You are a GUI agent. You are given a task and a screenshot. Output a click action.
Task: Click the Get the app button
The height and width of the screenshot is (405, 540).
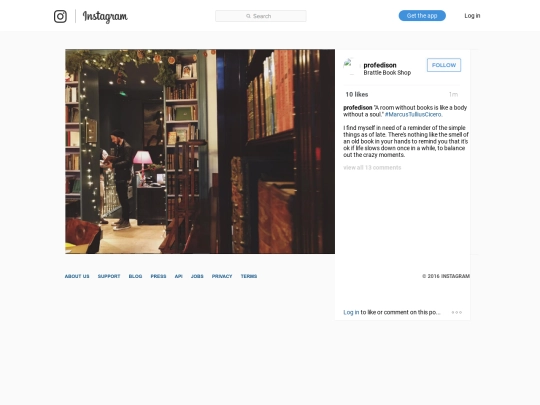click(422, 15)
